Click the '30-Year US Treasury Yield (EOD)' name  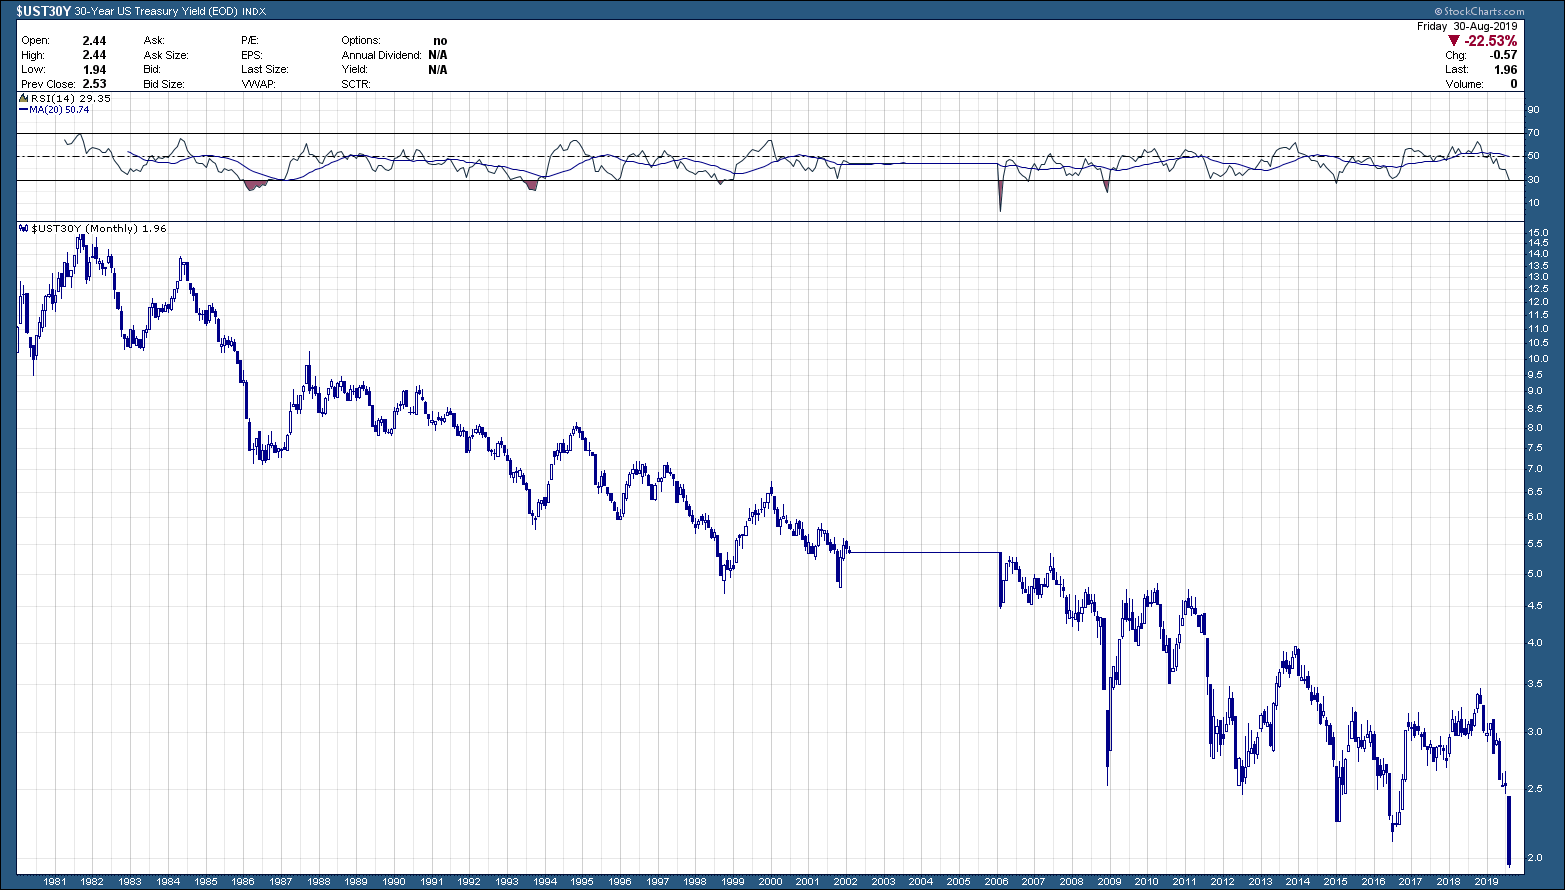click(156, 11)
